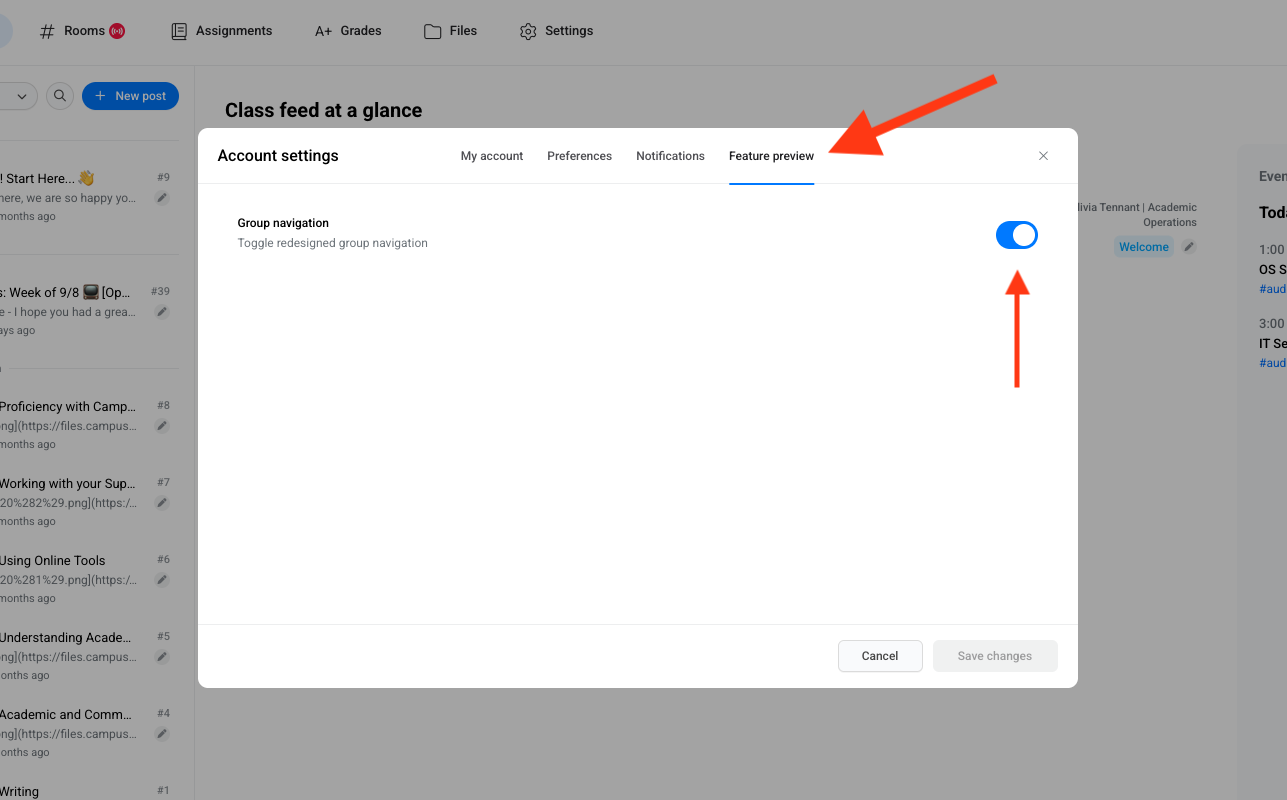Click the edit pencil on post #39
The image size is (1287, 800).
pos(162,312)
